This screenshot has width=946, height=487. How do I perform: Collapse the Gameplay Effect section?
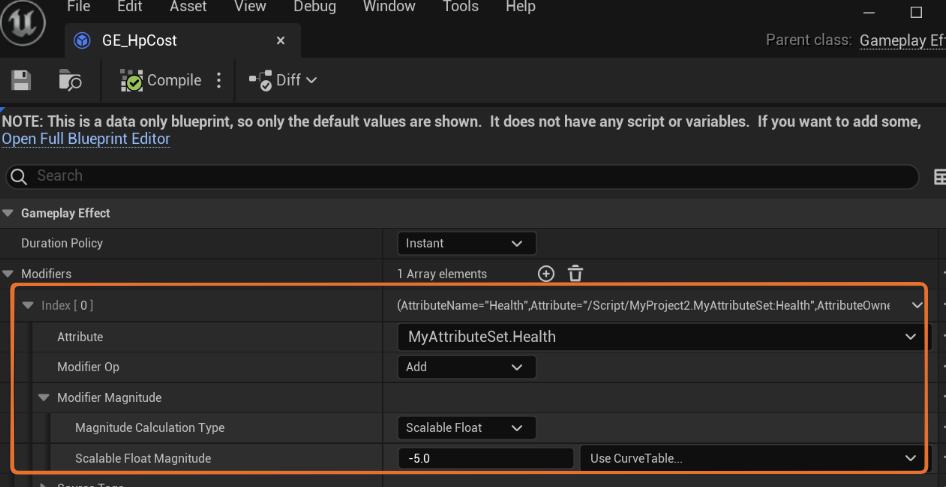tap(9, 213)
